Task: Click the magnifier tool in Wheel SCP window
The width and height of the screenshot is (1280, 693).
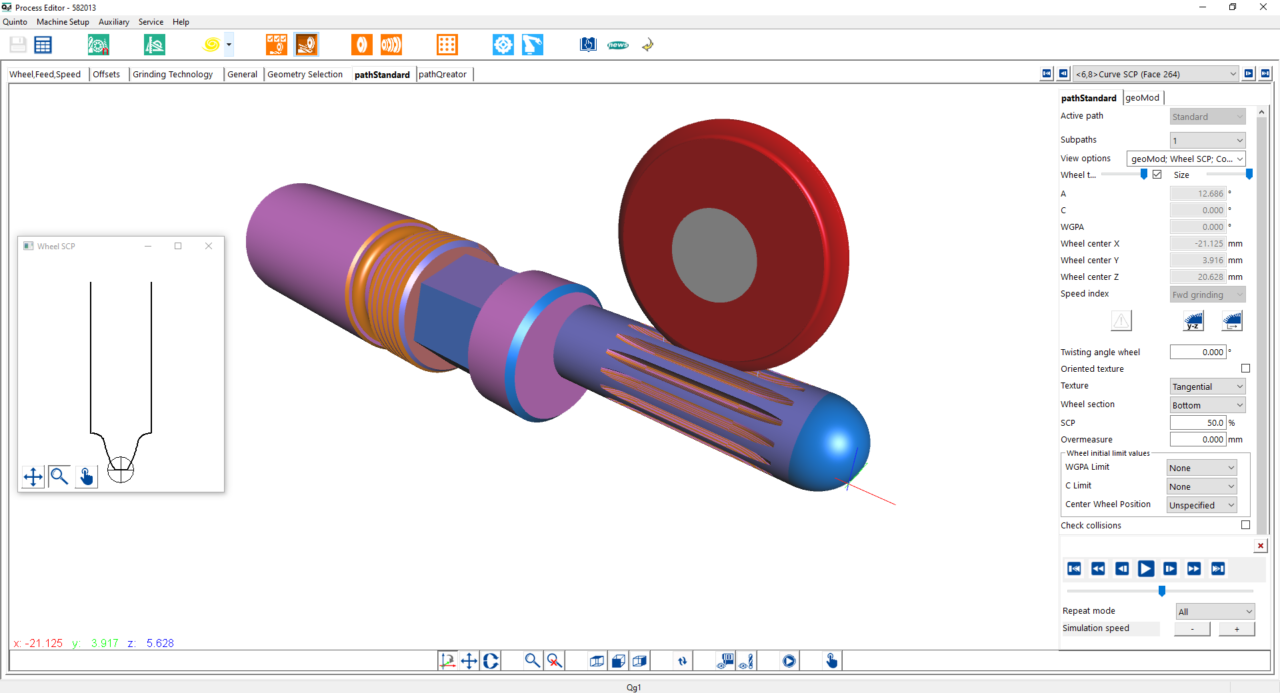Action: pos(59,477)
